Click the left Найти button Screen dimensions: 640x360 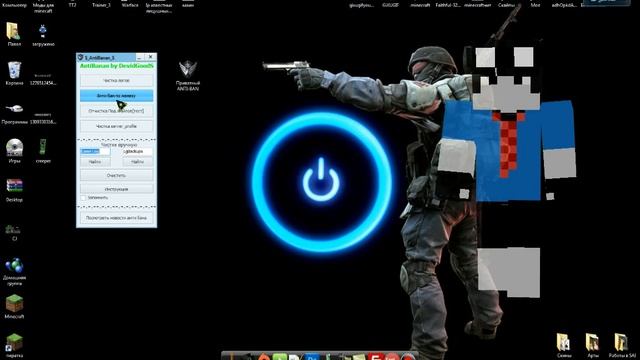[x=95, y=162]
